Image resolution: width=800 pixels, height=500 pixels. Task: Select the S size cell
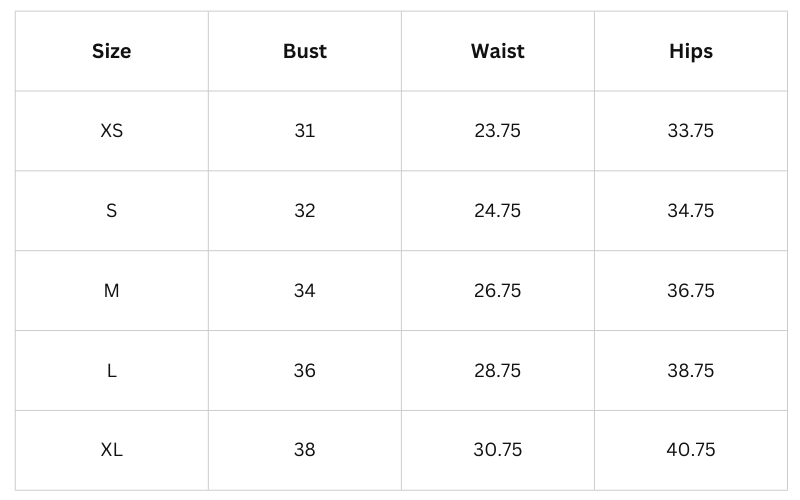[112, 211]
